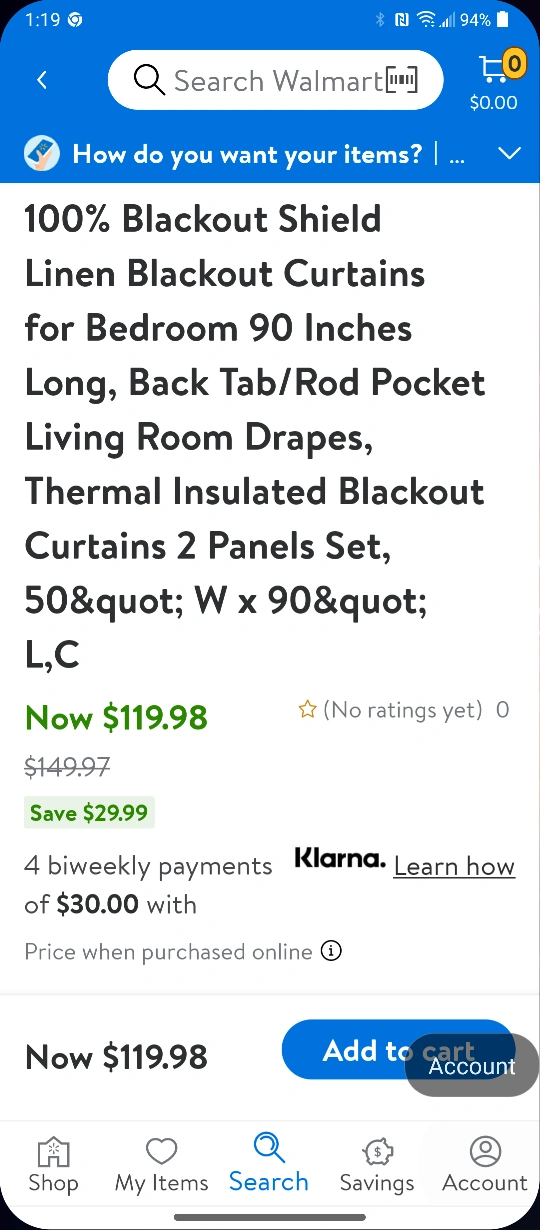Viewport: 540px width, 1230px height.
Task: Switch to the Search tab
Action: click(x=269, y=1164)
